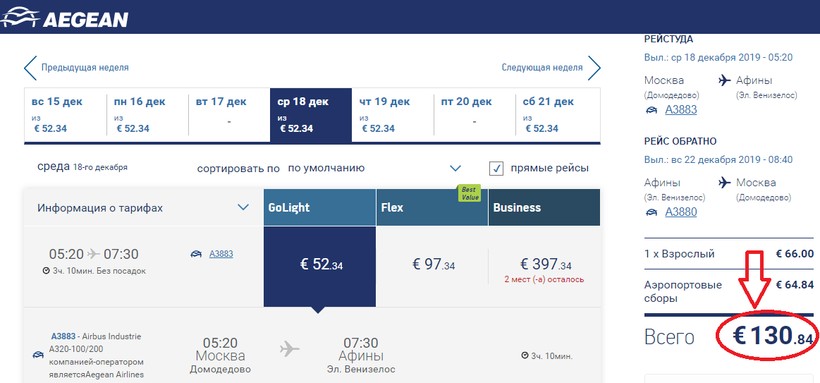The width and height of the screenshot is (820, 383).
Task: Select the чт 19 дек date tab
Action: pos(393,115)
